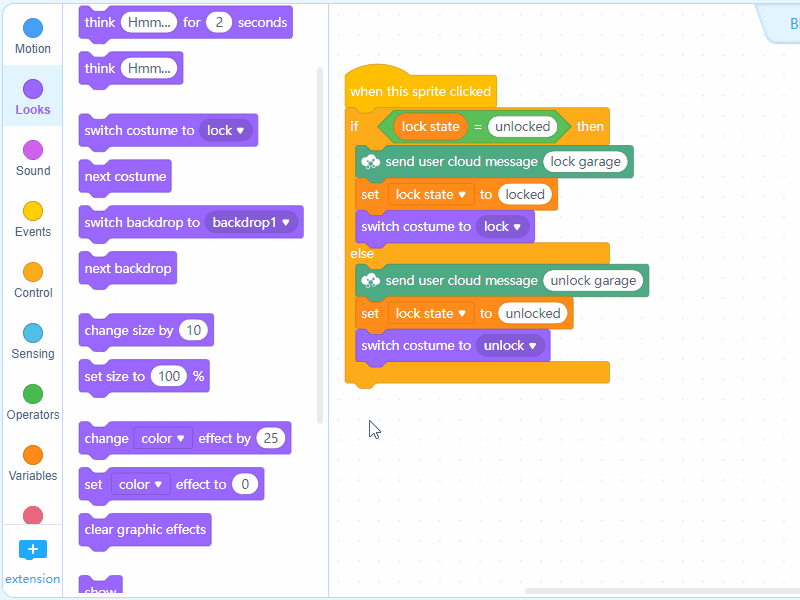Screen dimensions: 800x600
Task: Select the orange Variables category
Action: 33,456
